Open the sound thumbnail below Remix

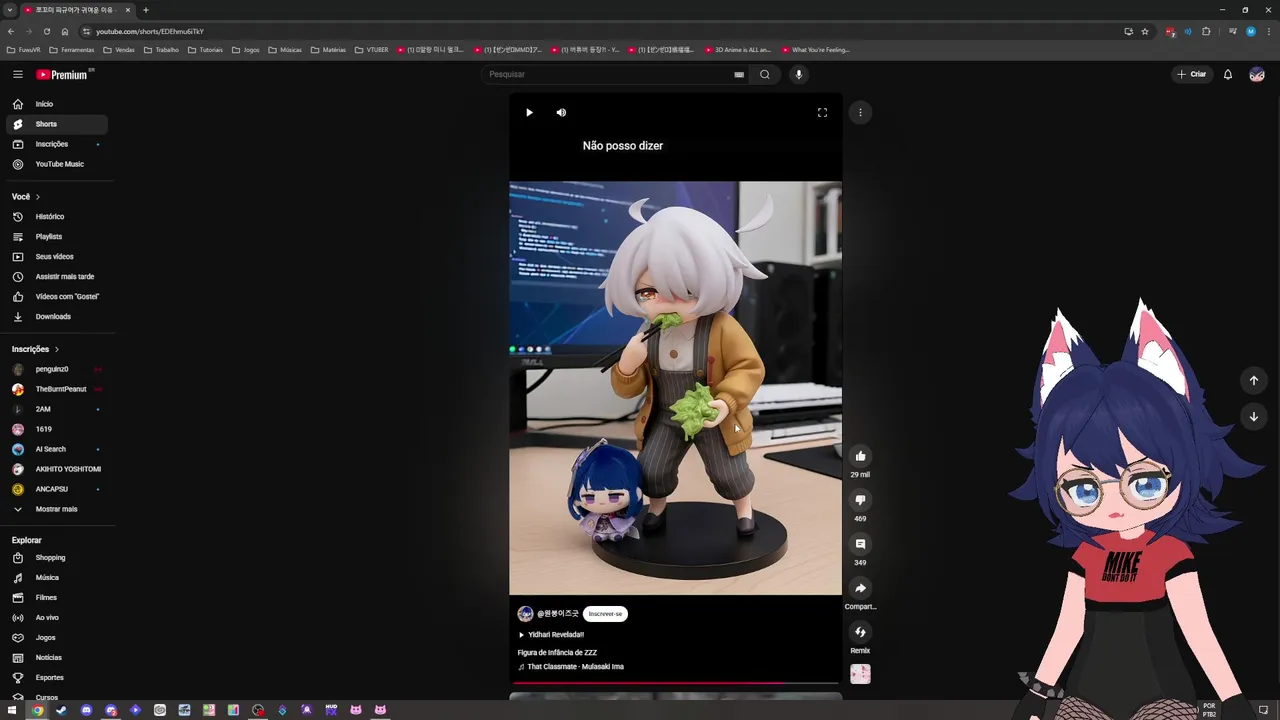coord(860,674)
